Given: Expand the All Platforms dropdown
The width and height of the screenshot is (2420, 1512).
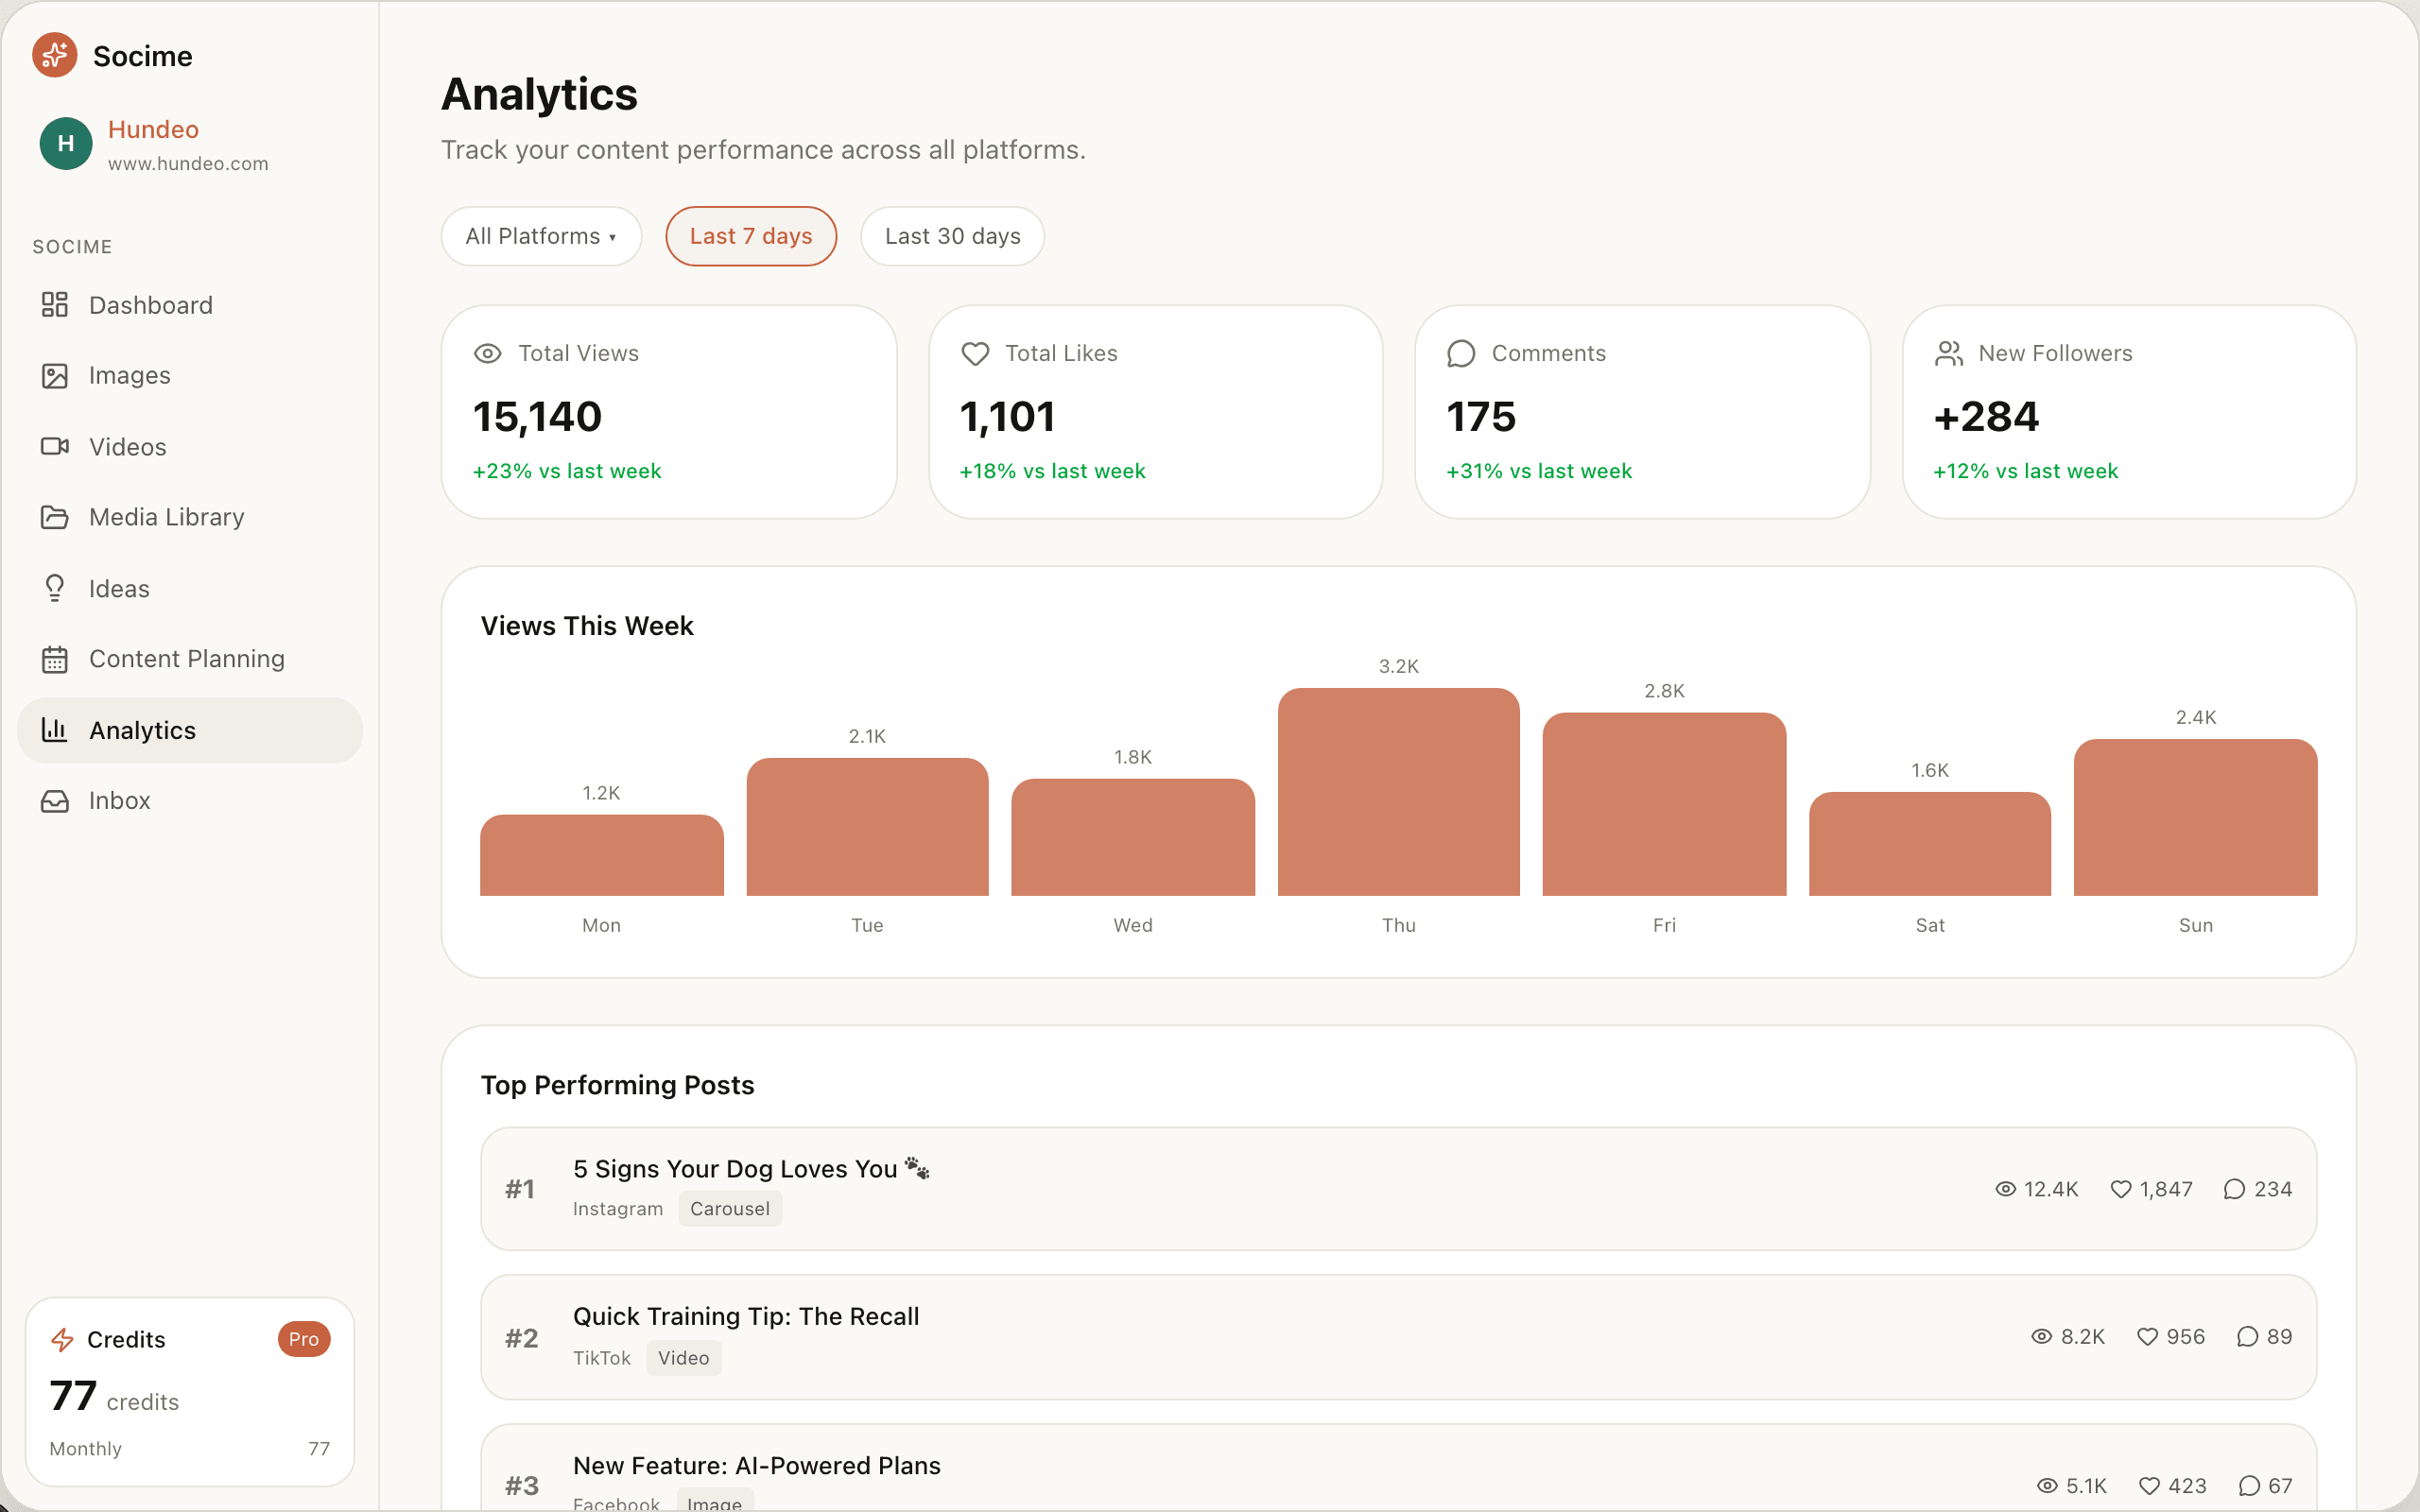Looking at the screenshot, I should 540,236.
